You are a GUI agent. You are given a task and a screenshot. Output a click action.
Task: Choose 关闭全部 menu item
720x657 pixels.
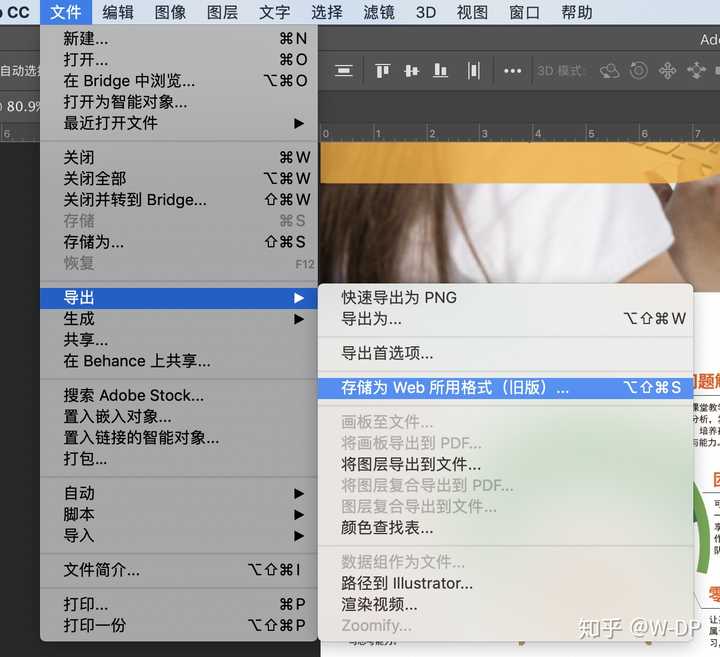pyautogui.click(x=179, y=179)
